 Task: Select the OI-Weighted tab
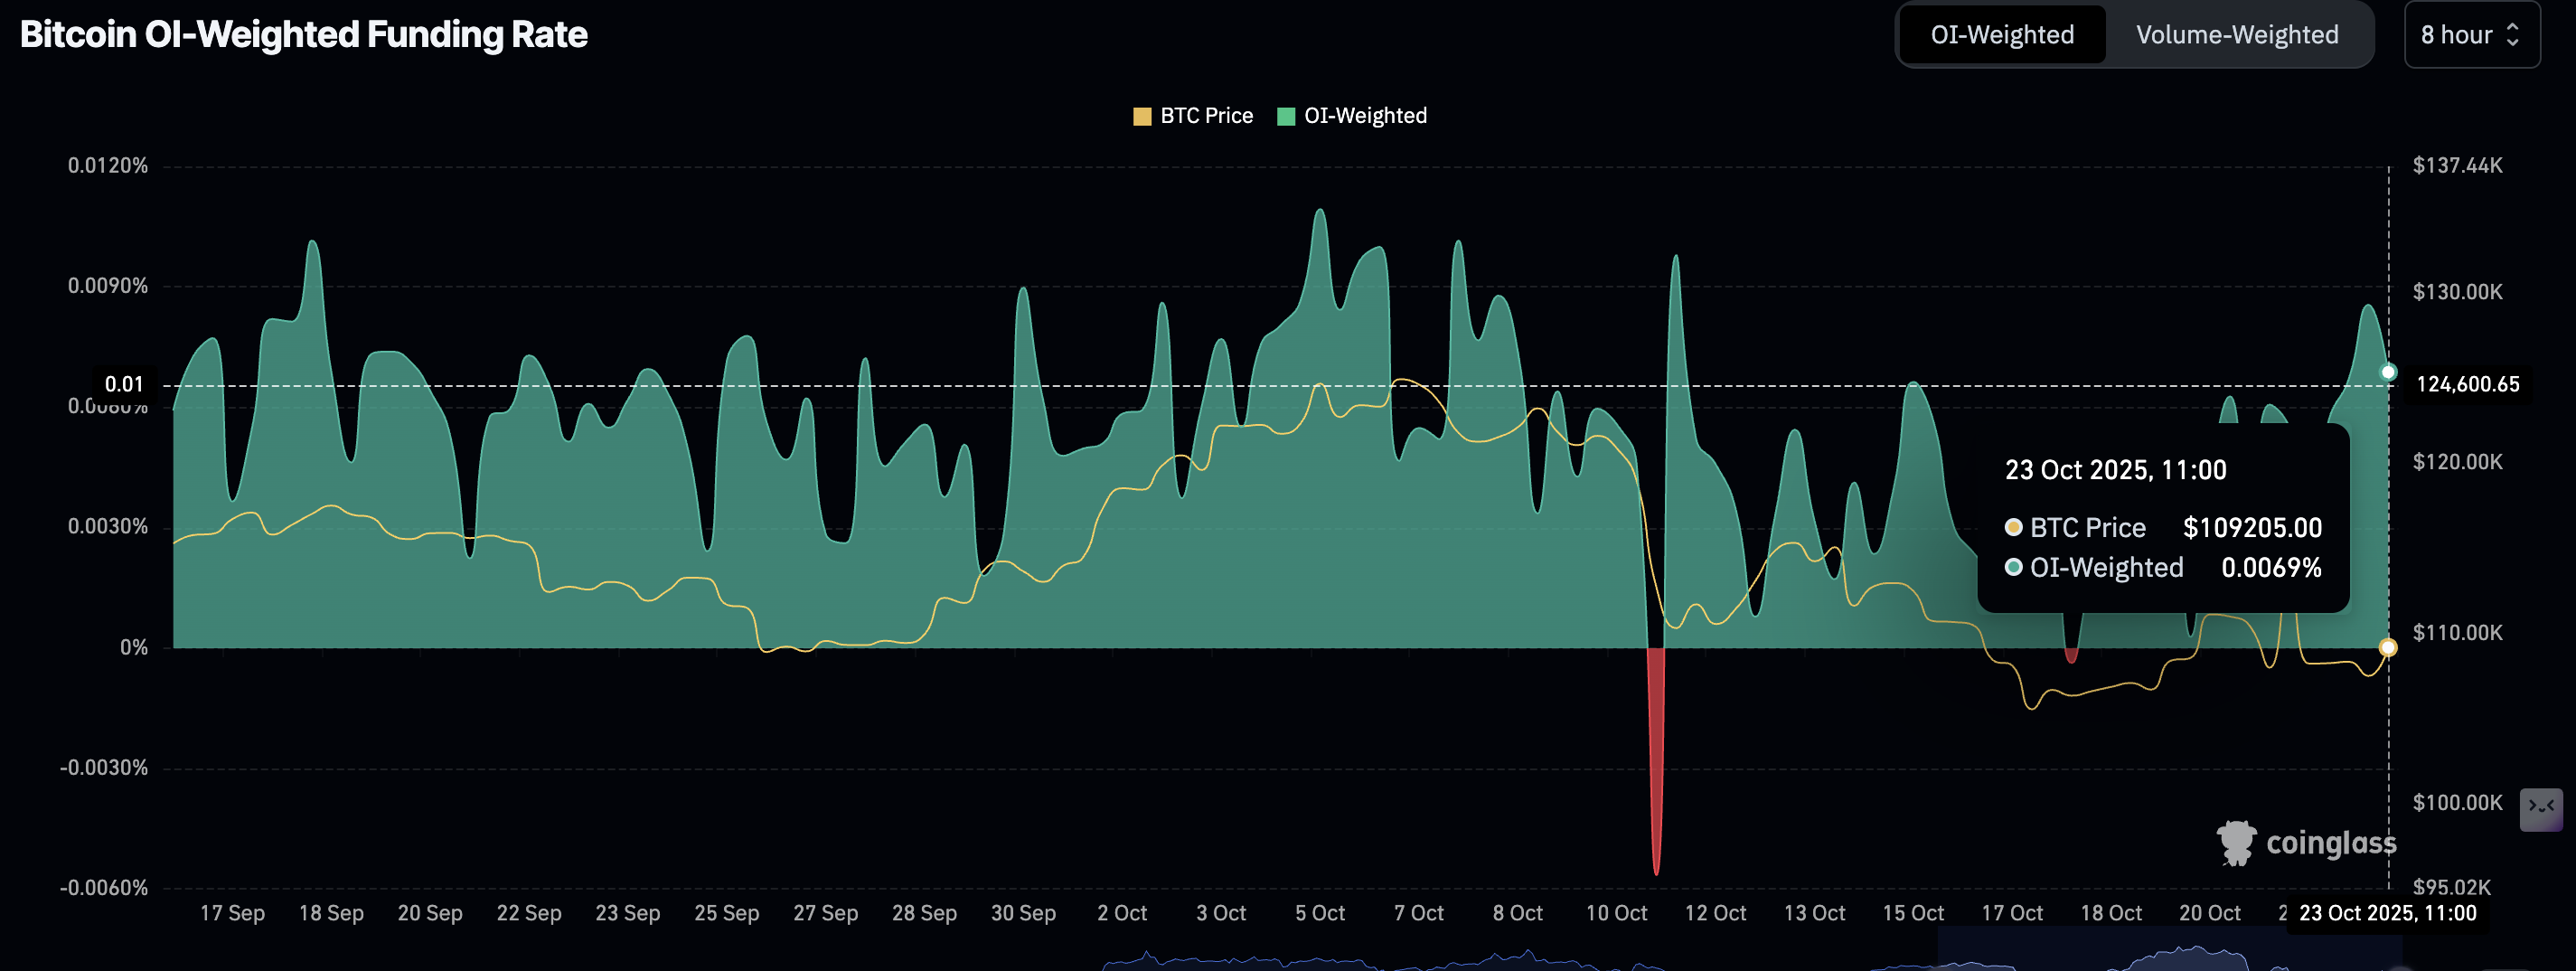click(2001, 35)
